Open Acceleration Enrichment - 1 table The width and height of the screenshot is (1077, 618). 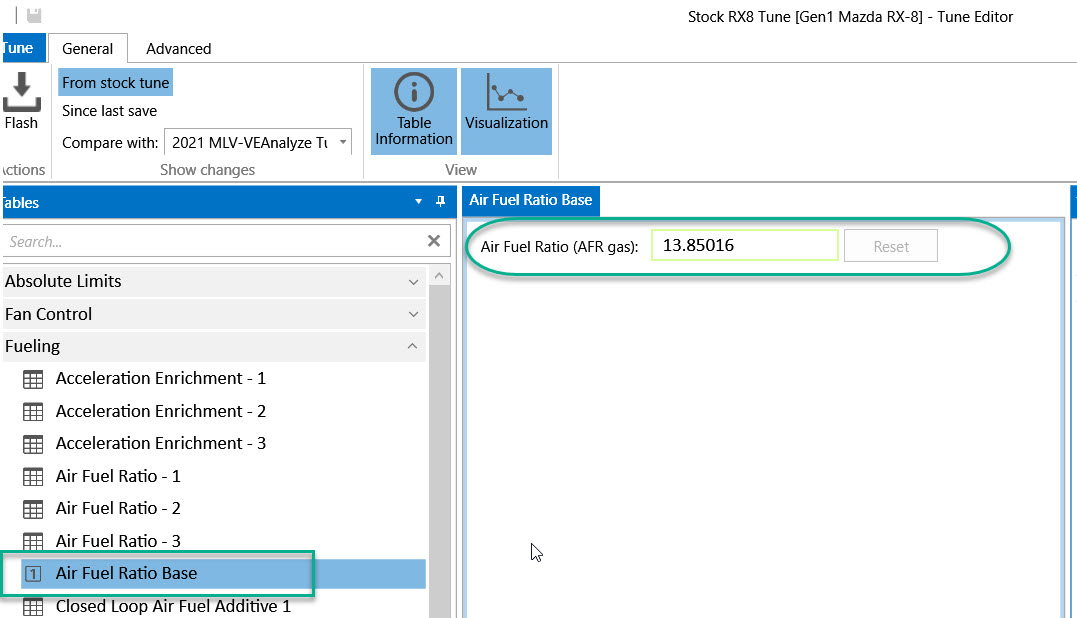[x=160, y=379]
